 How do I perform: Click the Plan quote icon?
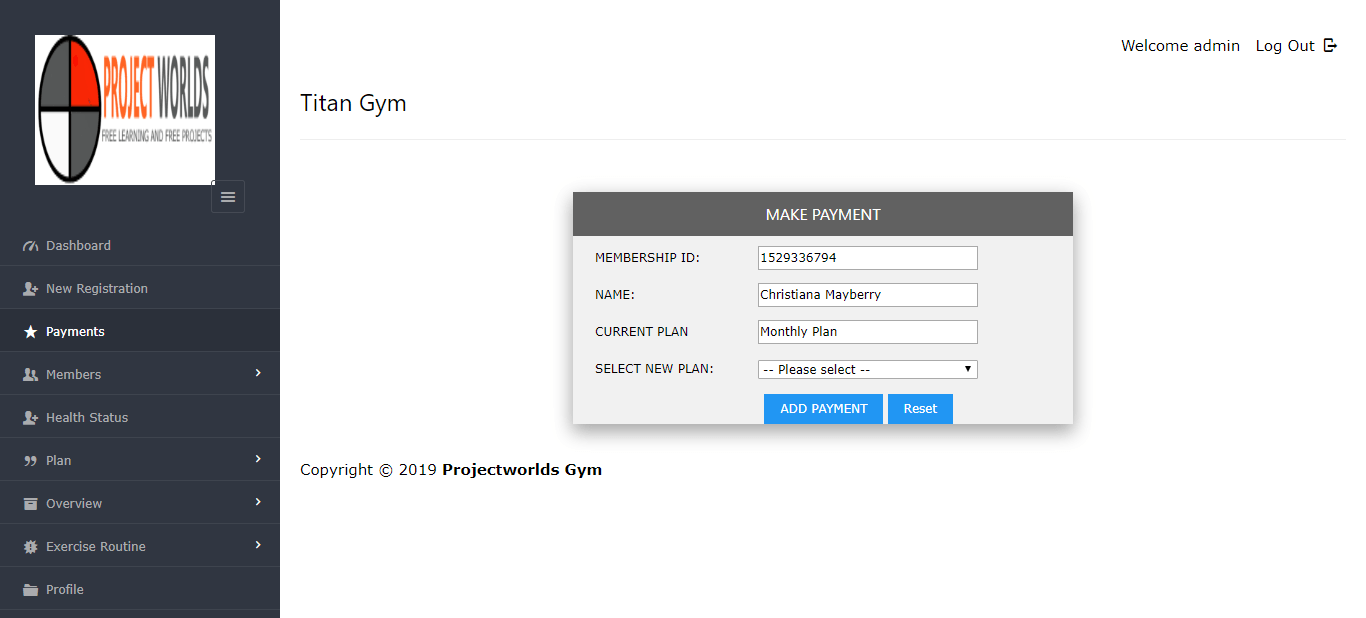point(30,461)
